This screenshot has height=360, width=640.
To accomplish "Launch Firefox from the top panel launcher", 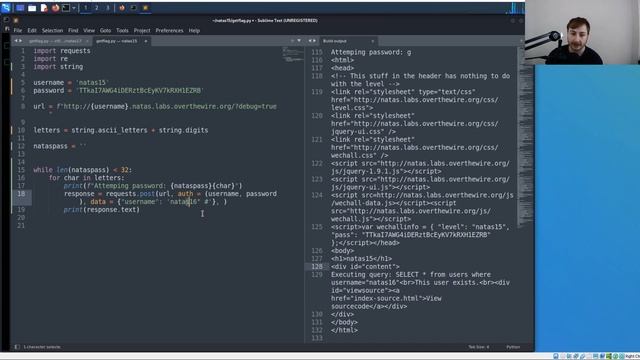I will (x=55, y=8).
